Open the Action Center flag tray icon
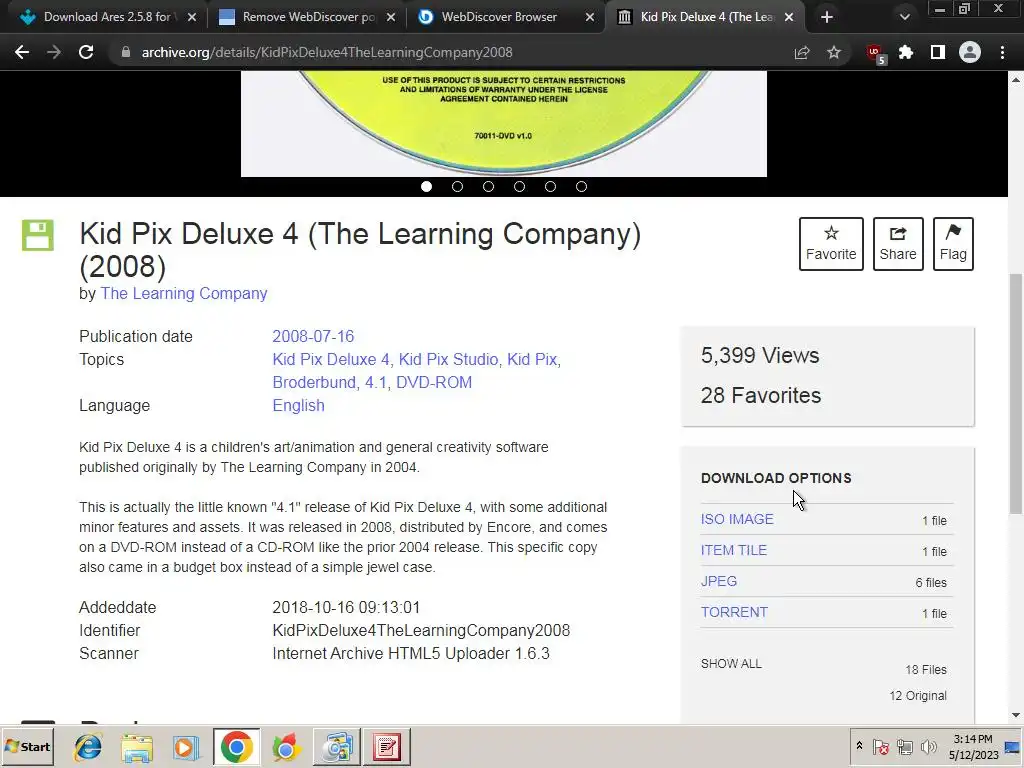This screenshot has width=1024, height=768. tap(881, 746)
